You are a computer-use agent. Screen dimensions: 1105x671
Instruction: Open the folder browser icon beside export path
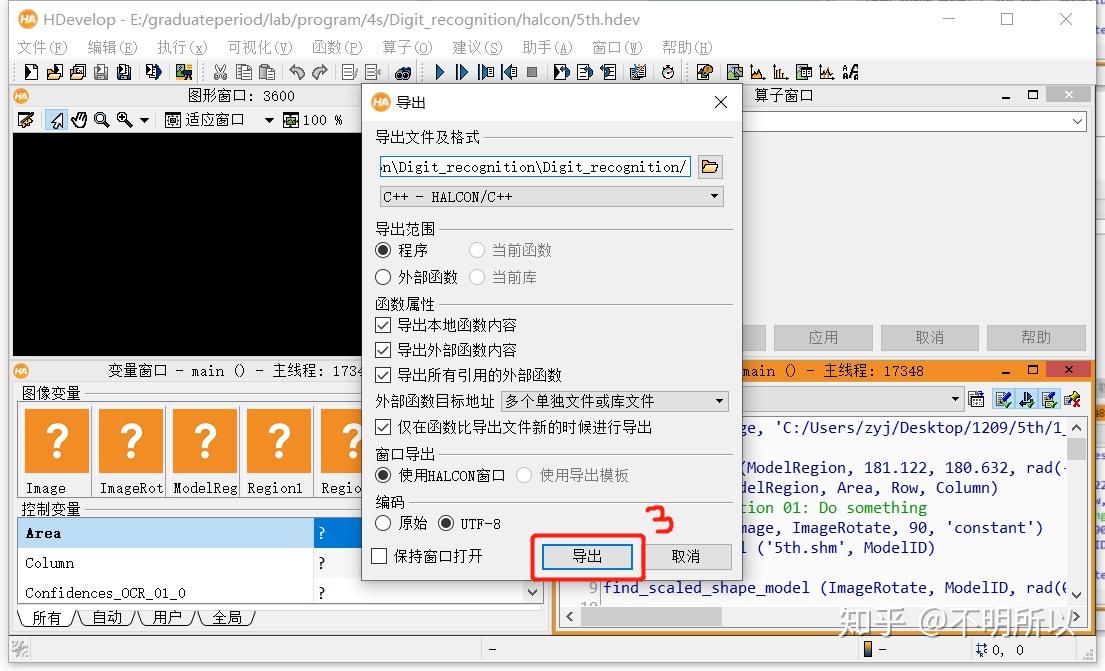coord(710,167)
